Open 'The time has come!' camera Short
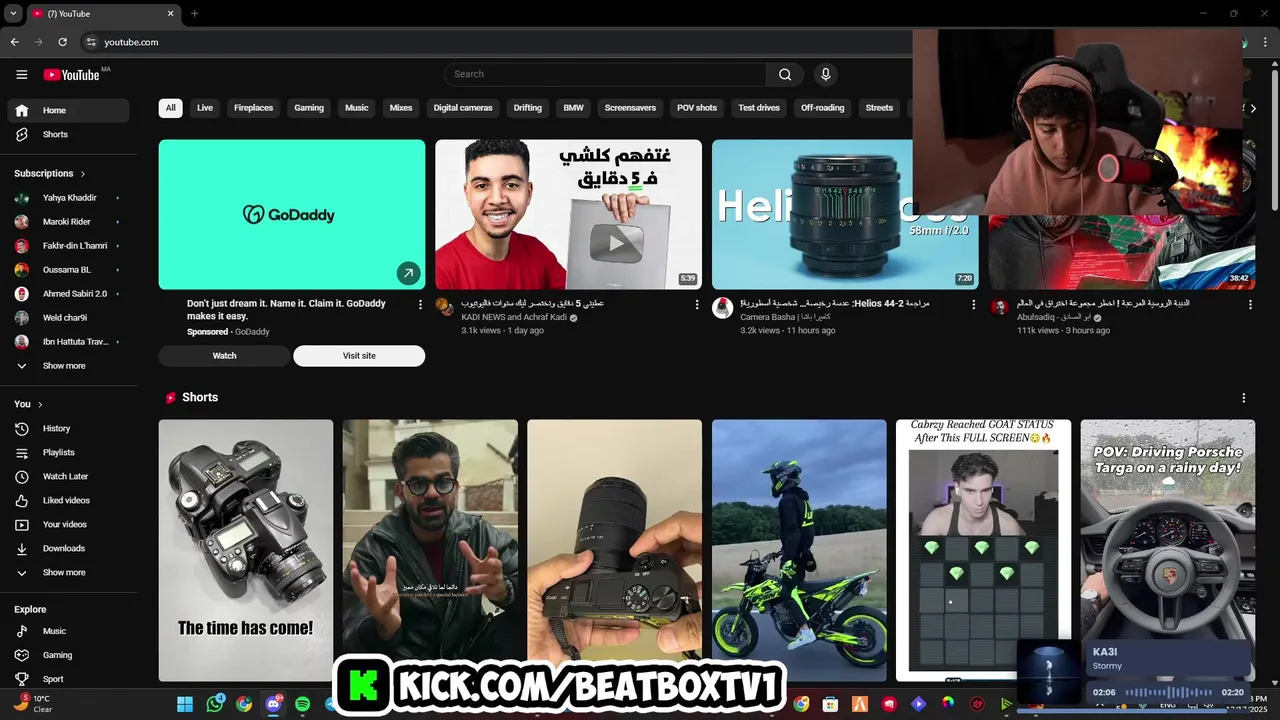Image resolution: width=1280 pixels, height=720 pixels. coord(246,550)
